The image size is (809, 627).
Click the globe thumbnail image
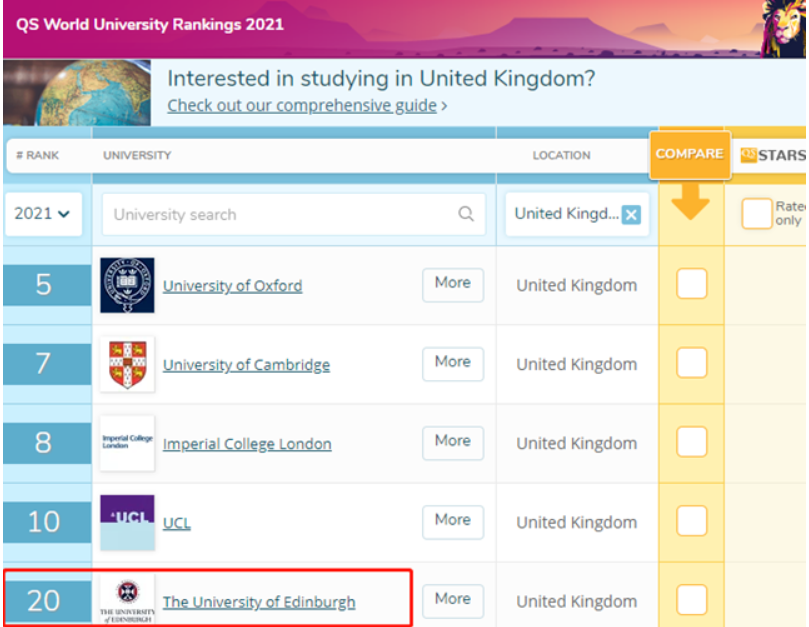coord(77,92)
